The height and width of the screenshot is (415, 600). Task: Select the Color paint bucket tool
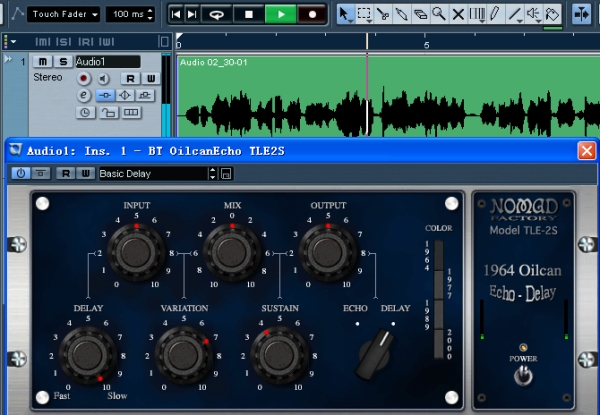point(552,14)
